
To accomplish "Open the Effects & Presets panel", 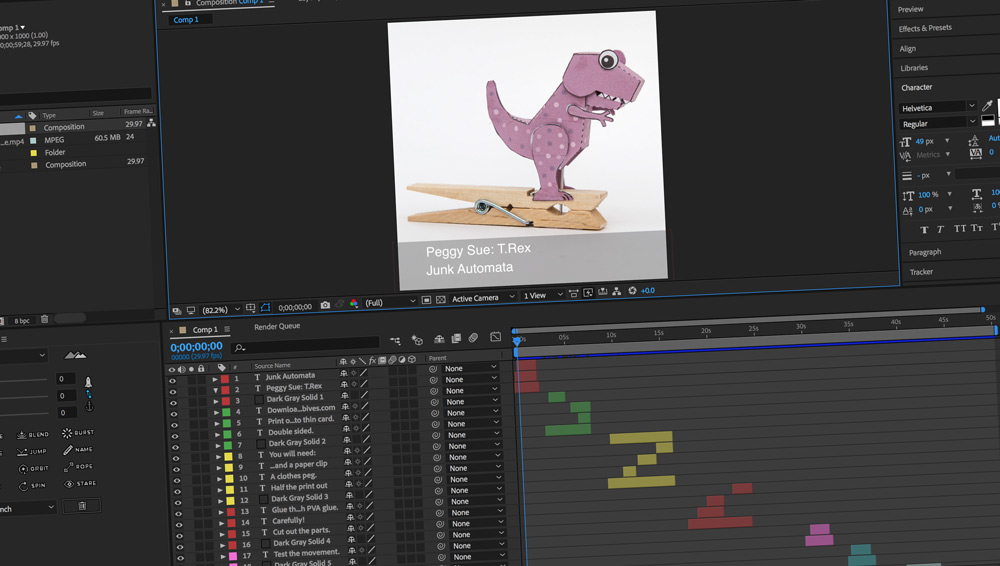I will (925, 28).
